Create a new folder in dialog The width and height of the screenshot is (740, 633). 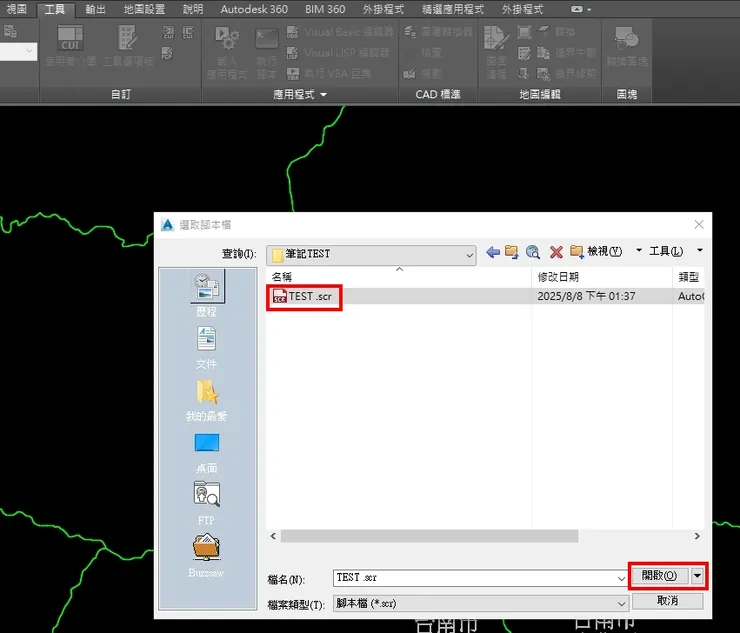(577, 251)
